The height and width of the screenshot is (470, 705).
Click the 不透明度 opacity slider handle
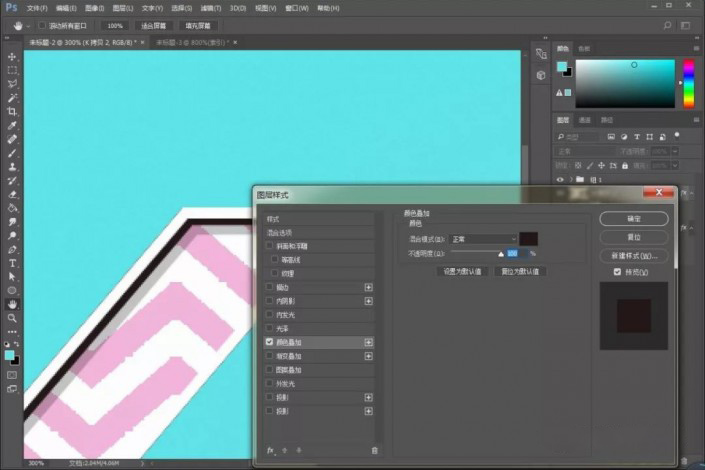(501, 254)
